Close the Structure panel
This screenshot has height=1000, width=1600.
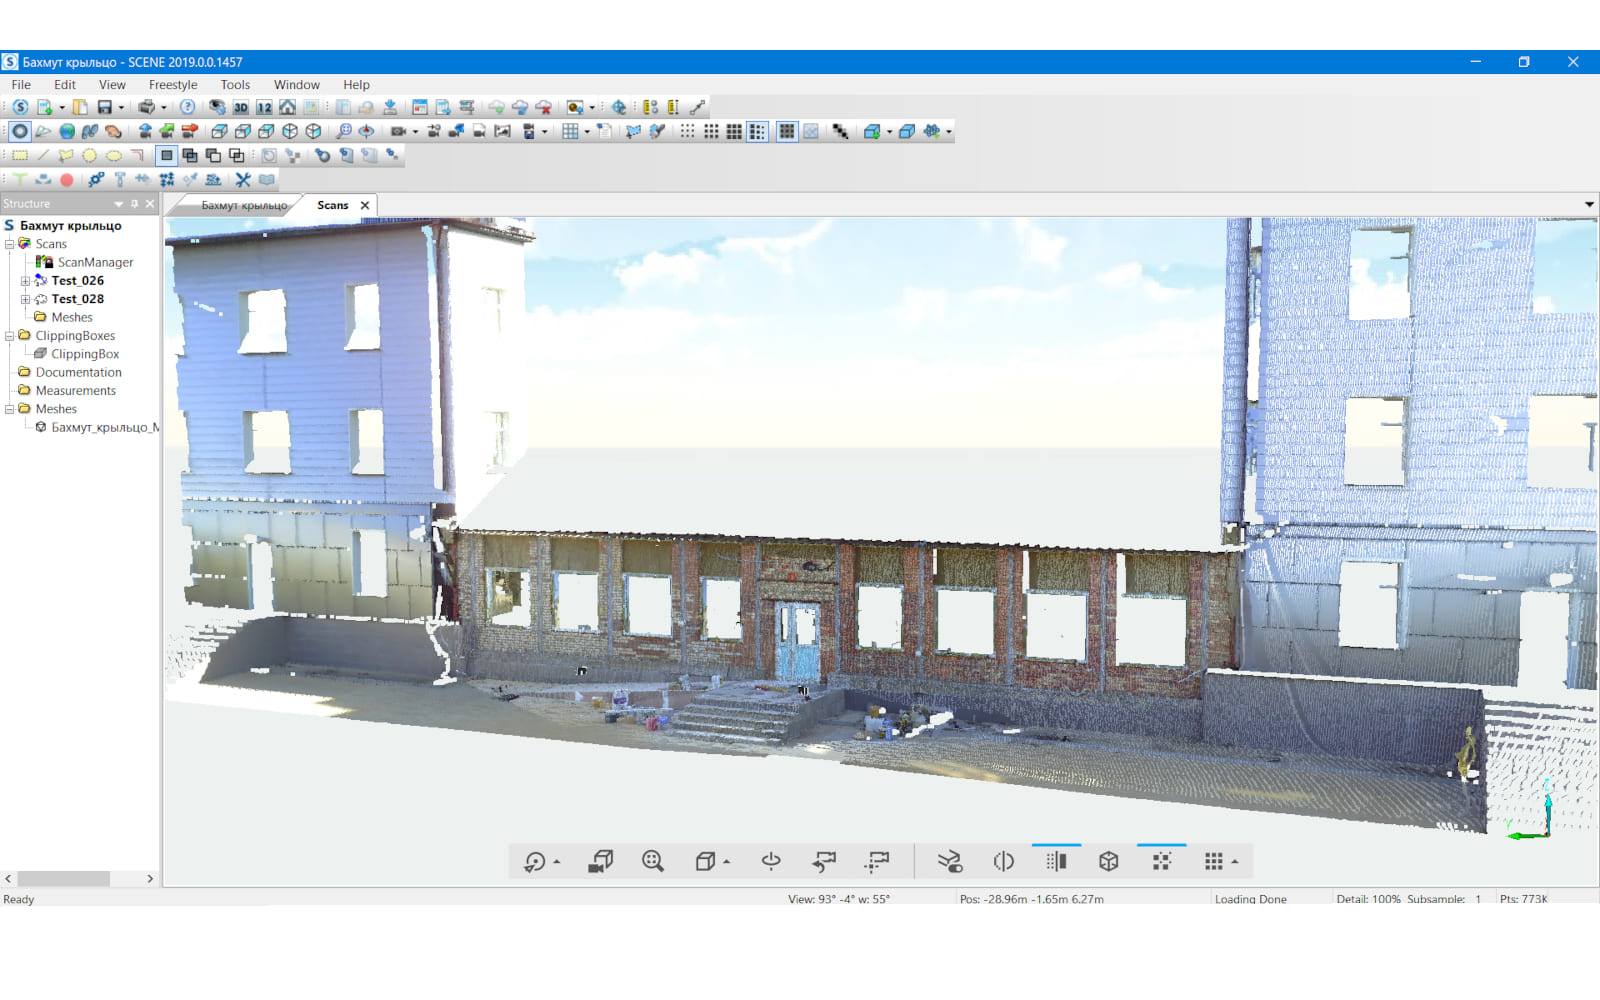tap(150, 204)
